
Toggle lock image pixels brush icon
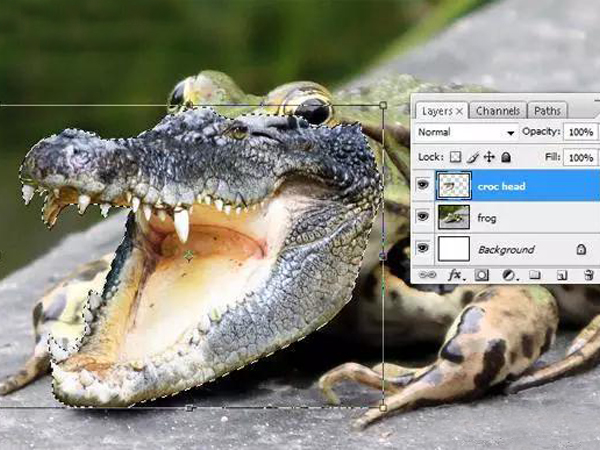(x=473, y=157)
